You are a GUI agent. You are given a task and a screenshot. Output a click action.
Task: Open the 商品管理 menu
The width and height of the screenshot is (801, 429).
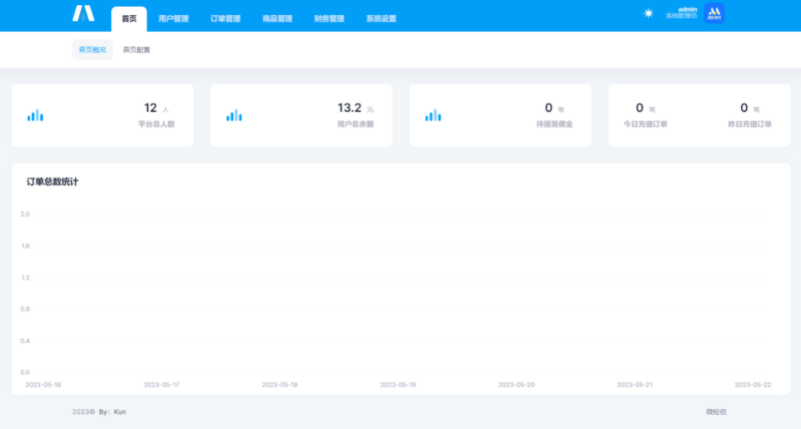coord(277,18)
